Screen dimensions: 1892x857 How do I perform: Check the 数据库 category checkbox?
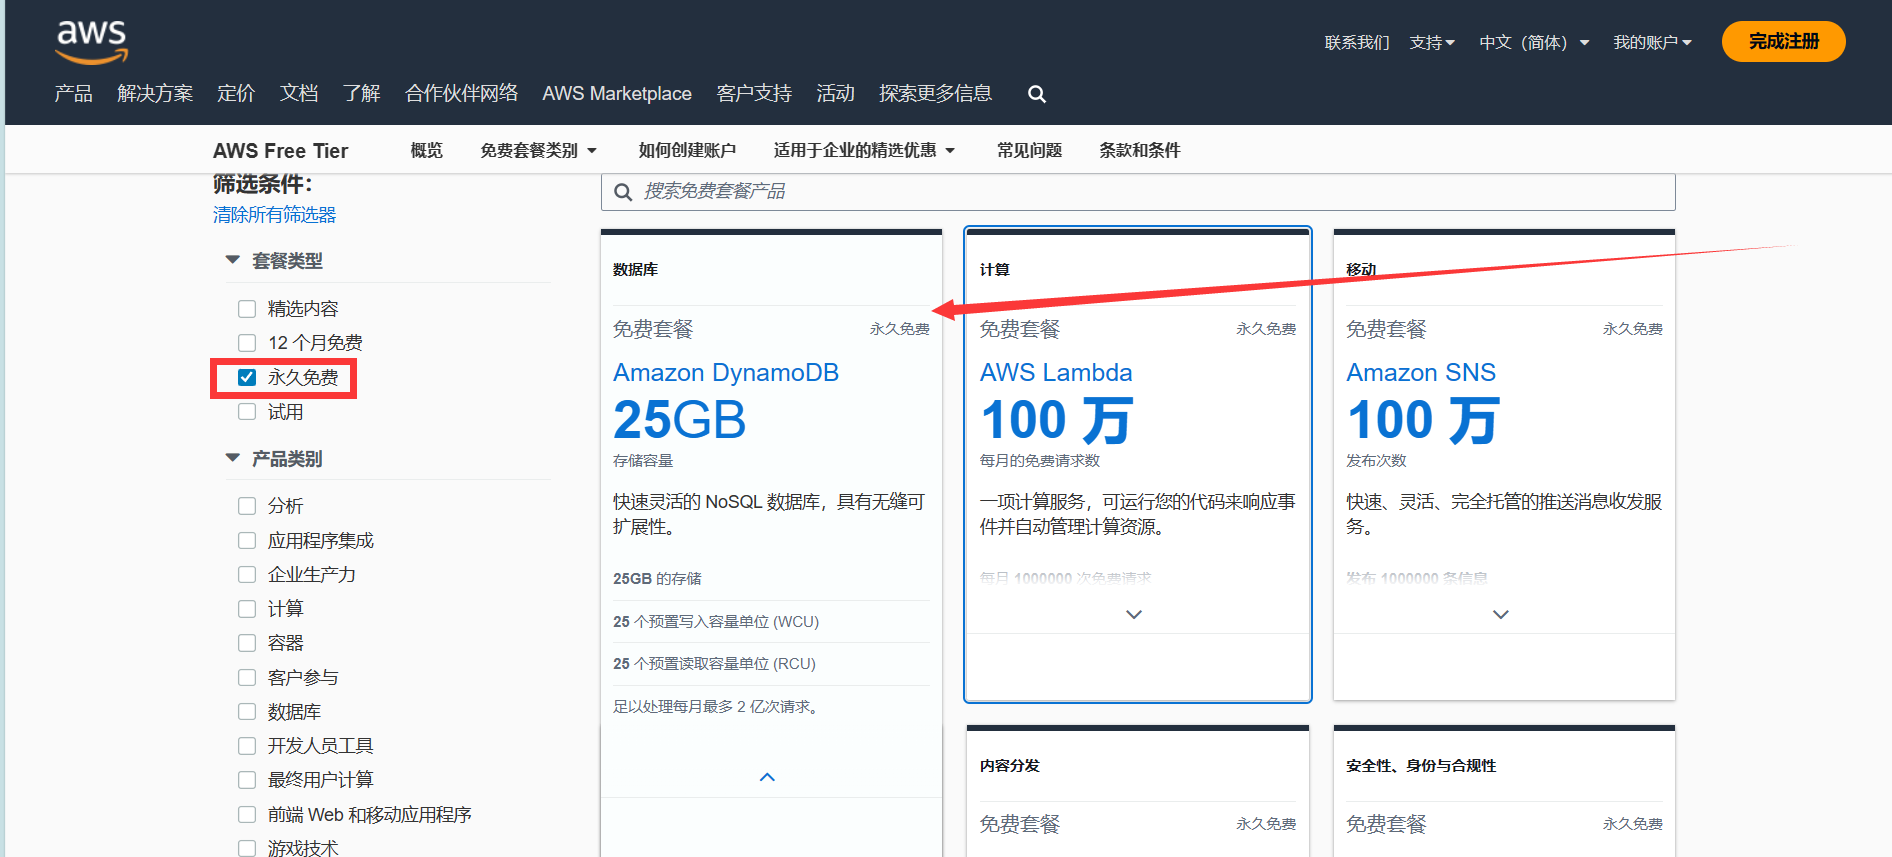(x=247, y=712)
